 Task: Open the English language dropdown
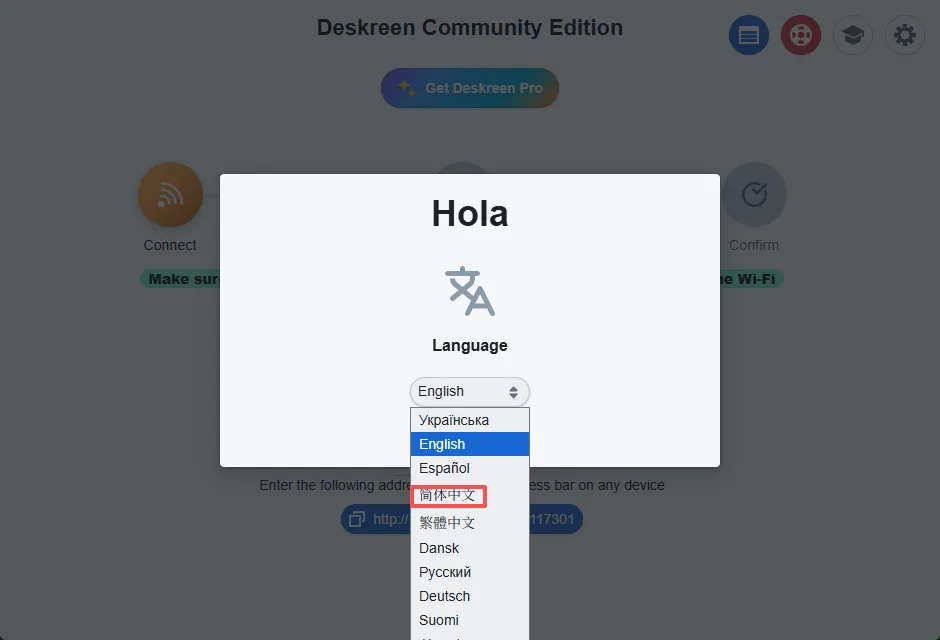469,392
